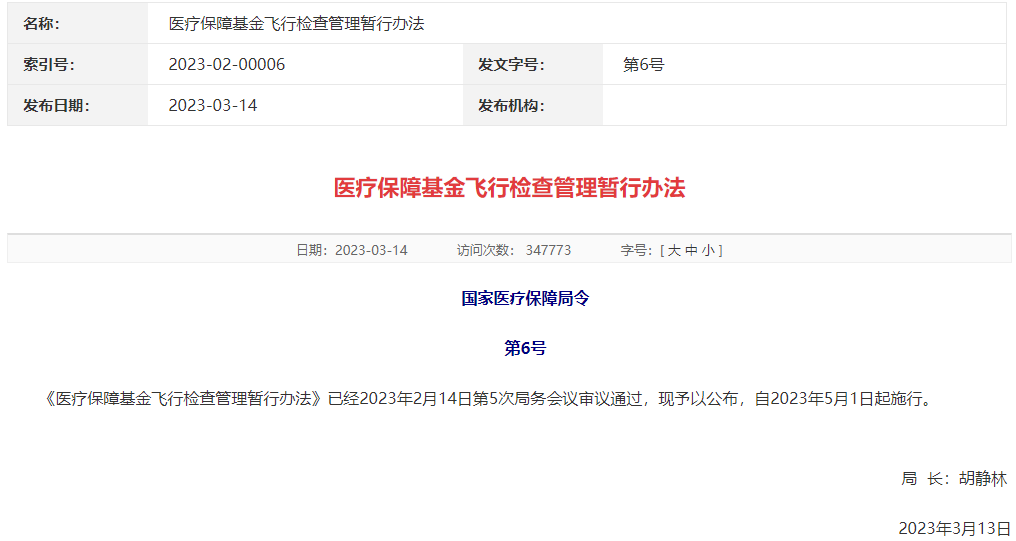Click the document name in the 名称 row

click(x=296, y=23)
